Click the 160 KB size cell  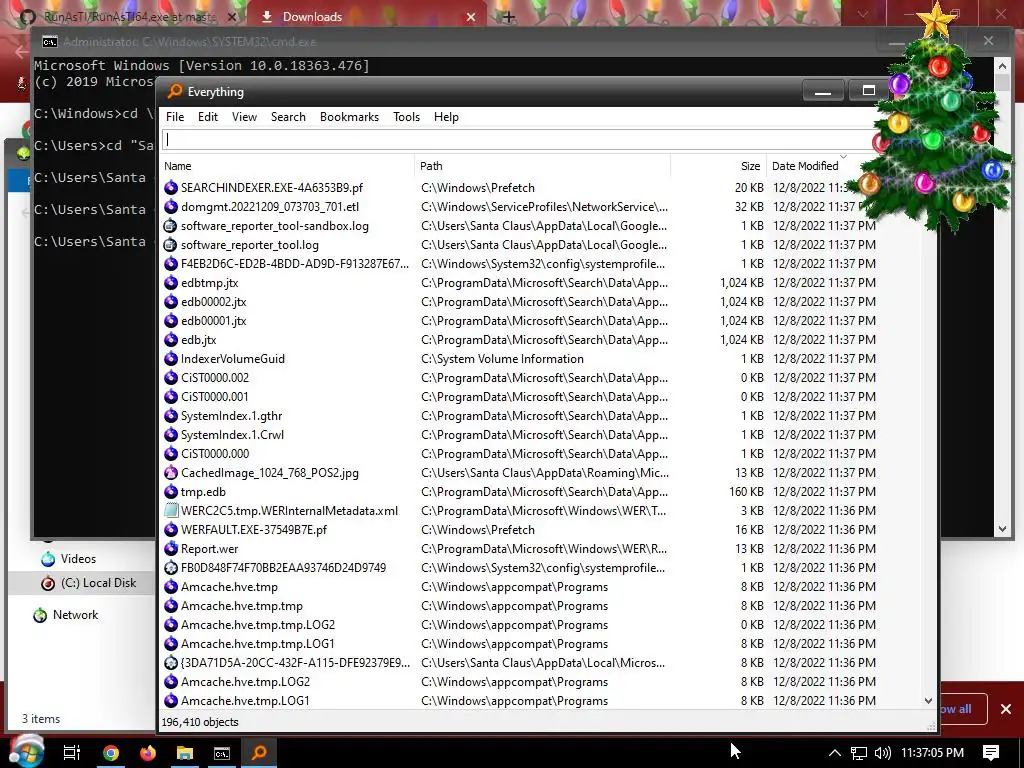point(746,492)
